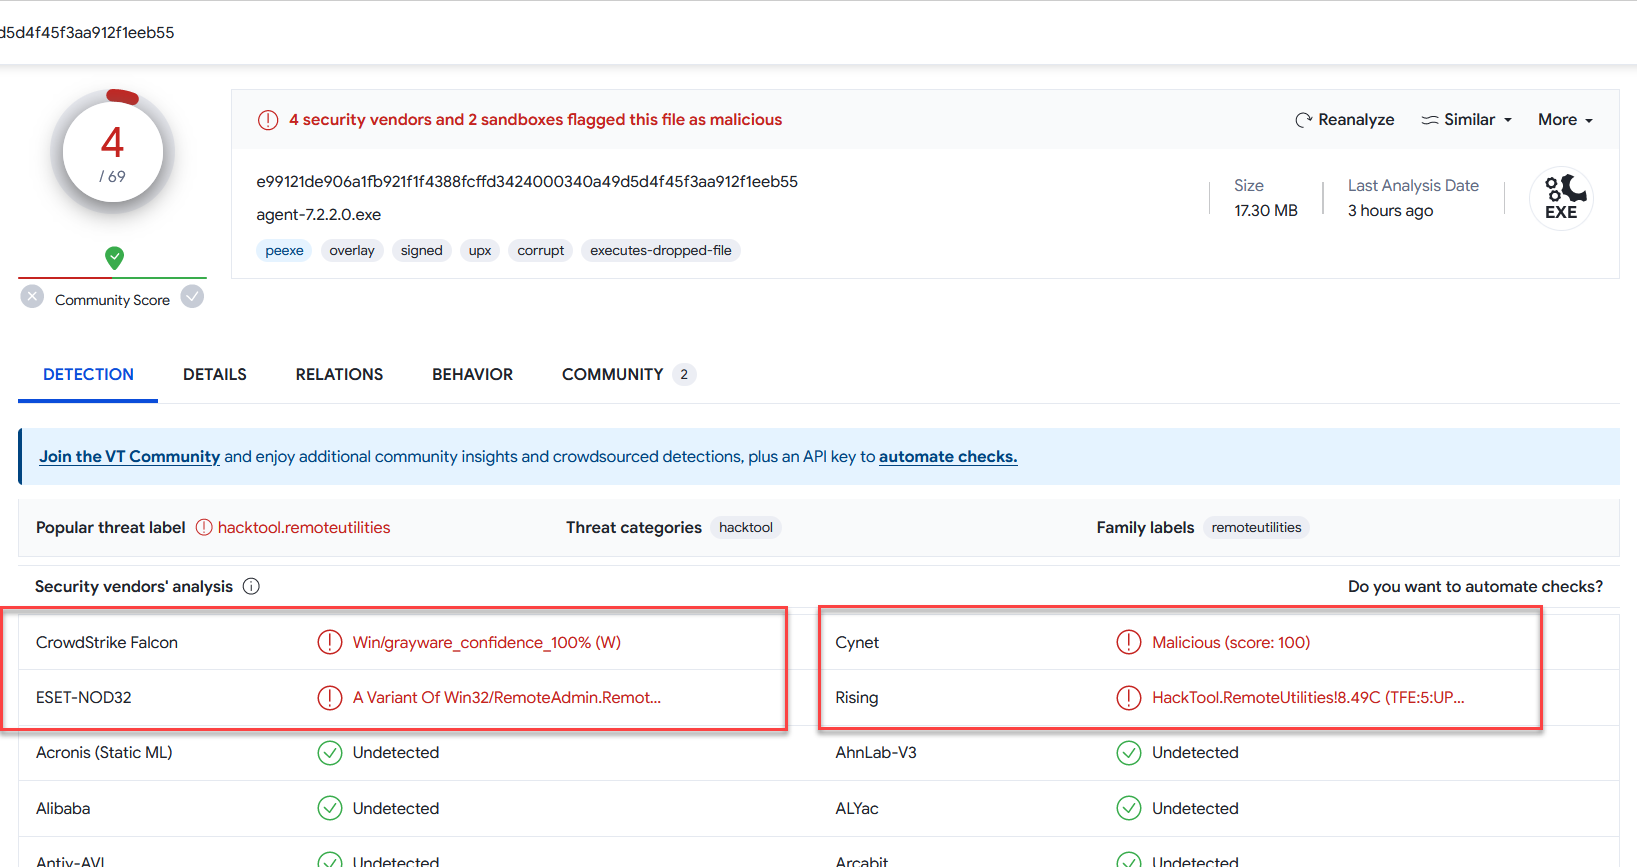Click the green check icon for Acronis Undetected
The height and width of the screenshot is (867, 1637).
pyautogui.click(x=330, y=753)
